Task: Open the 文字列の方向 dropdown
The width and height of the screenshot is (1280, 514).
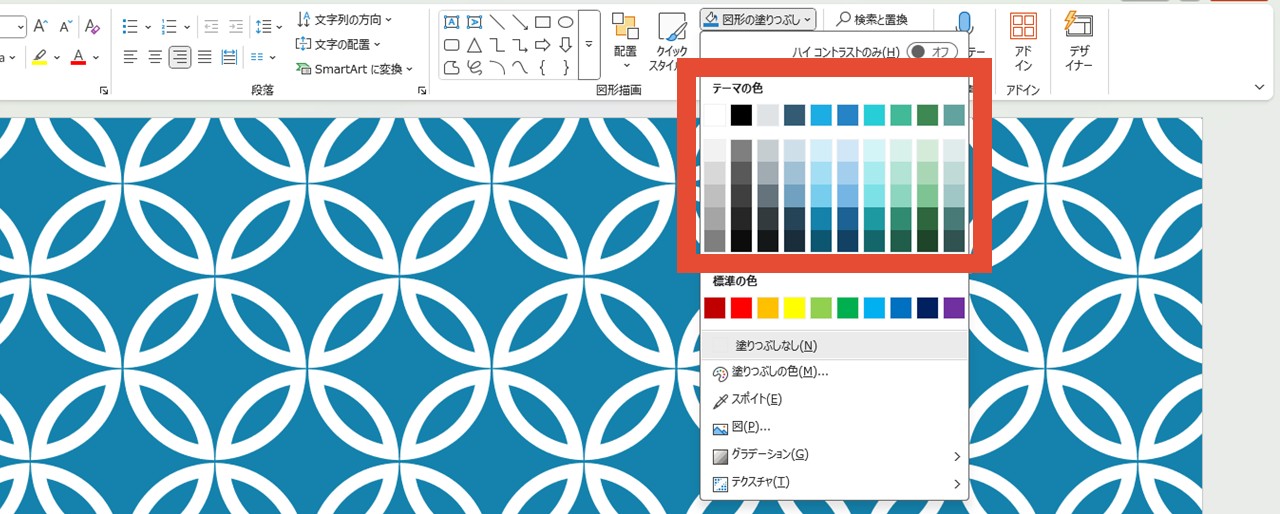Action: click(x=345, y=19)
